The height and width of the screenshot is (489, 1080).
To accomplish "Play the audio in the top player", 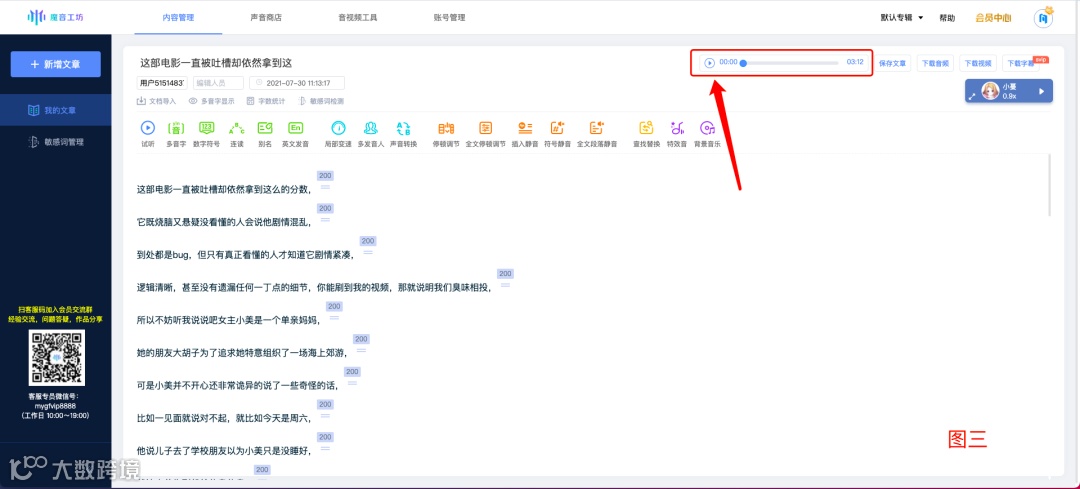I will click(x=709, y=63).
